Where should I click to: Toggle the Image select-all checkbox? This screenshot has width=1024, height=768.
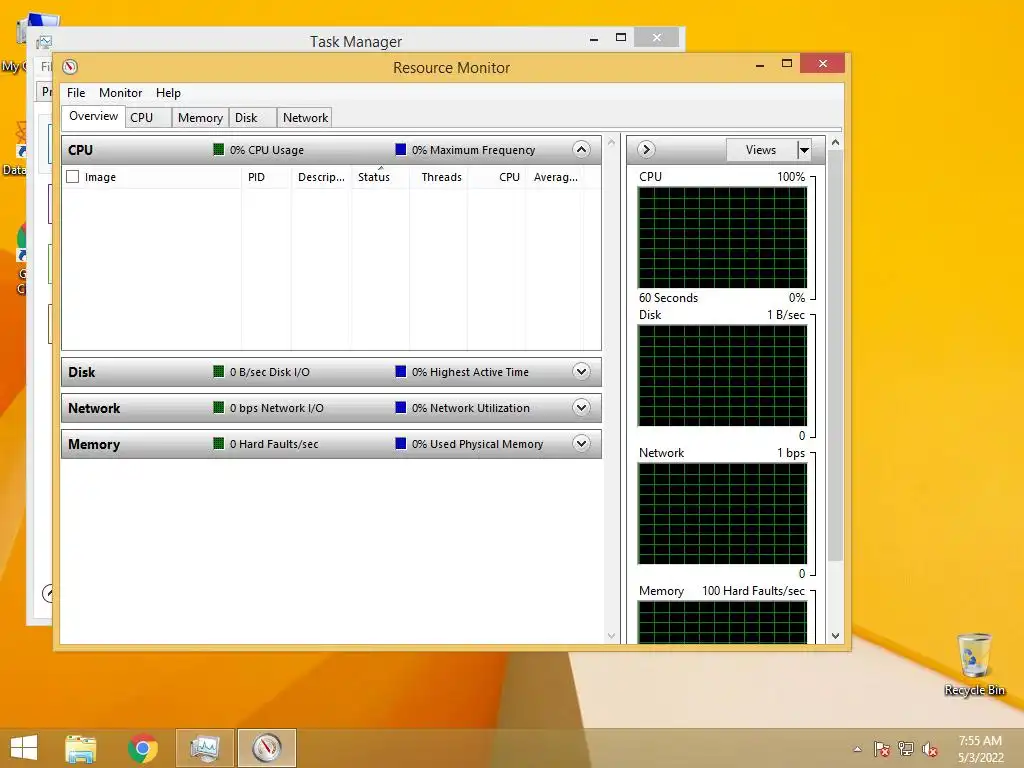click(72, 177)
